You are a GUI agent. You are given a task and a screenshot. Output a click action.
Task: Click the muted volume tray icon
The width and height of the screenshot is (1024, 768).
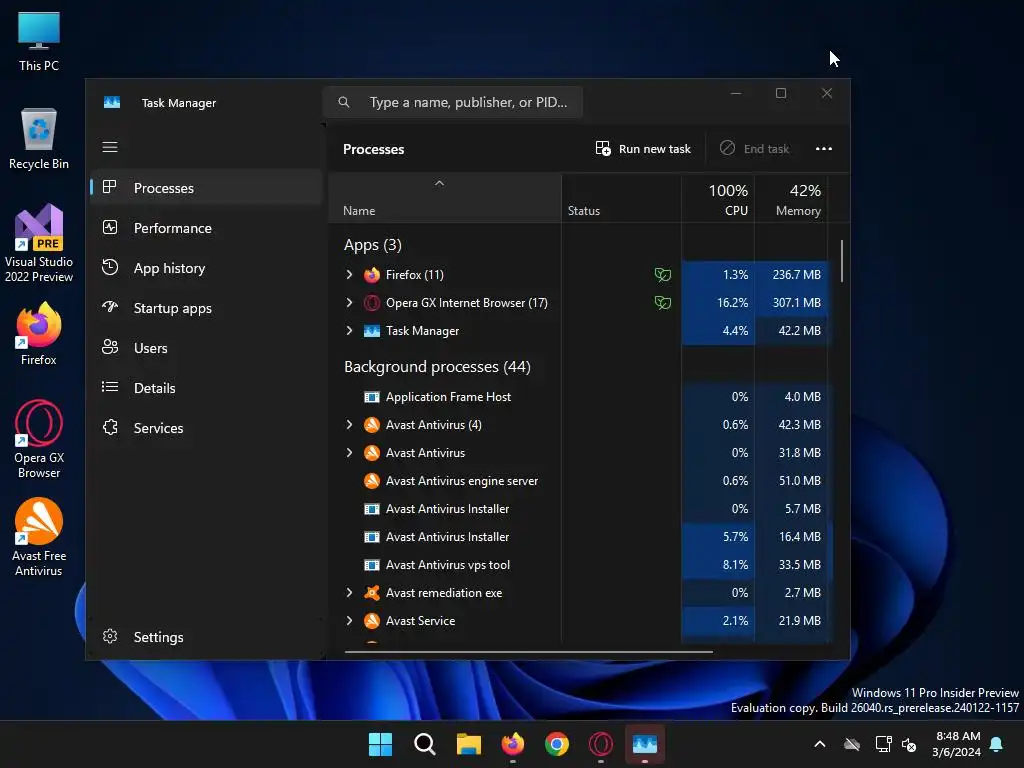point(908,744)
